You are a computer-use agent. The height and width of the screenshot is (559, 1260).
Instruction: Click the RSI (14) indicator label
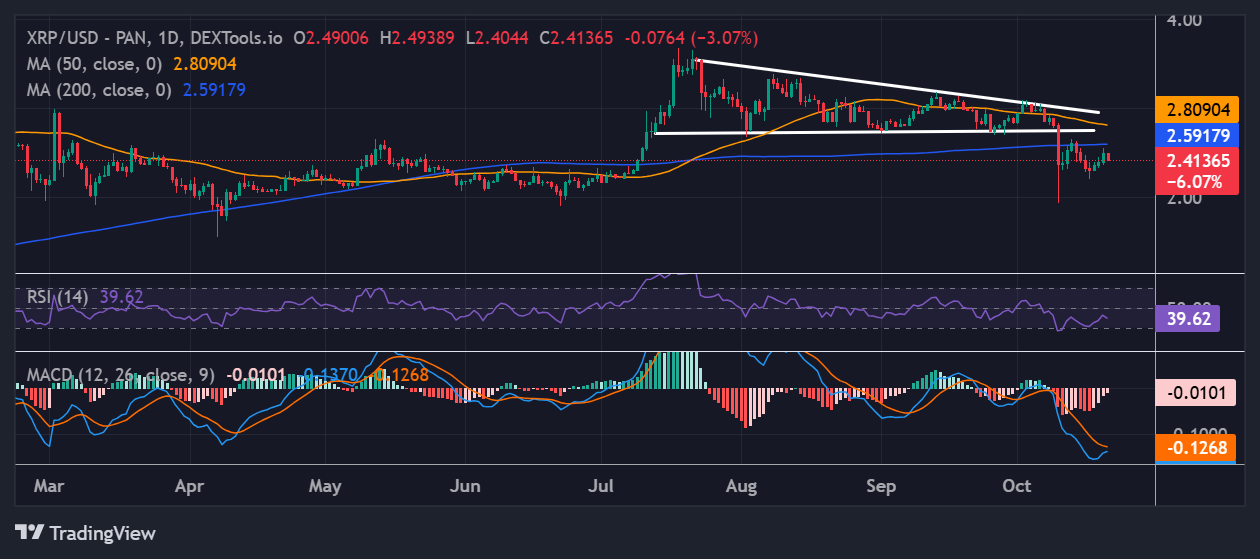click(x=56, y=296)
